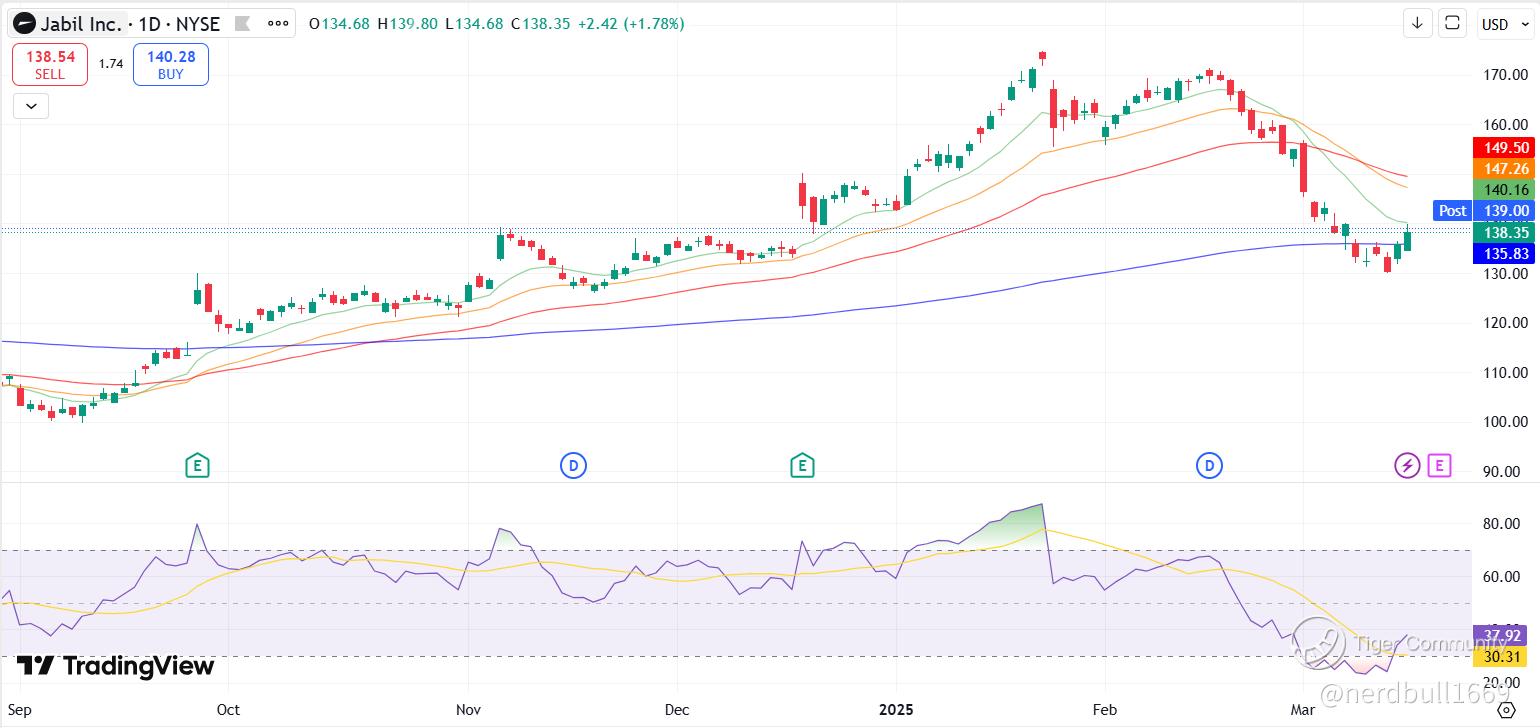Click the BUY 140.28 button

[171, 65]
